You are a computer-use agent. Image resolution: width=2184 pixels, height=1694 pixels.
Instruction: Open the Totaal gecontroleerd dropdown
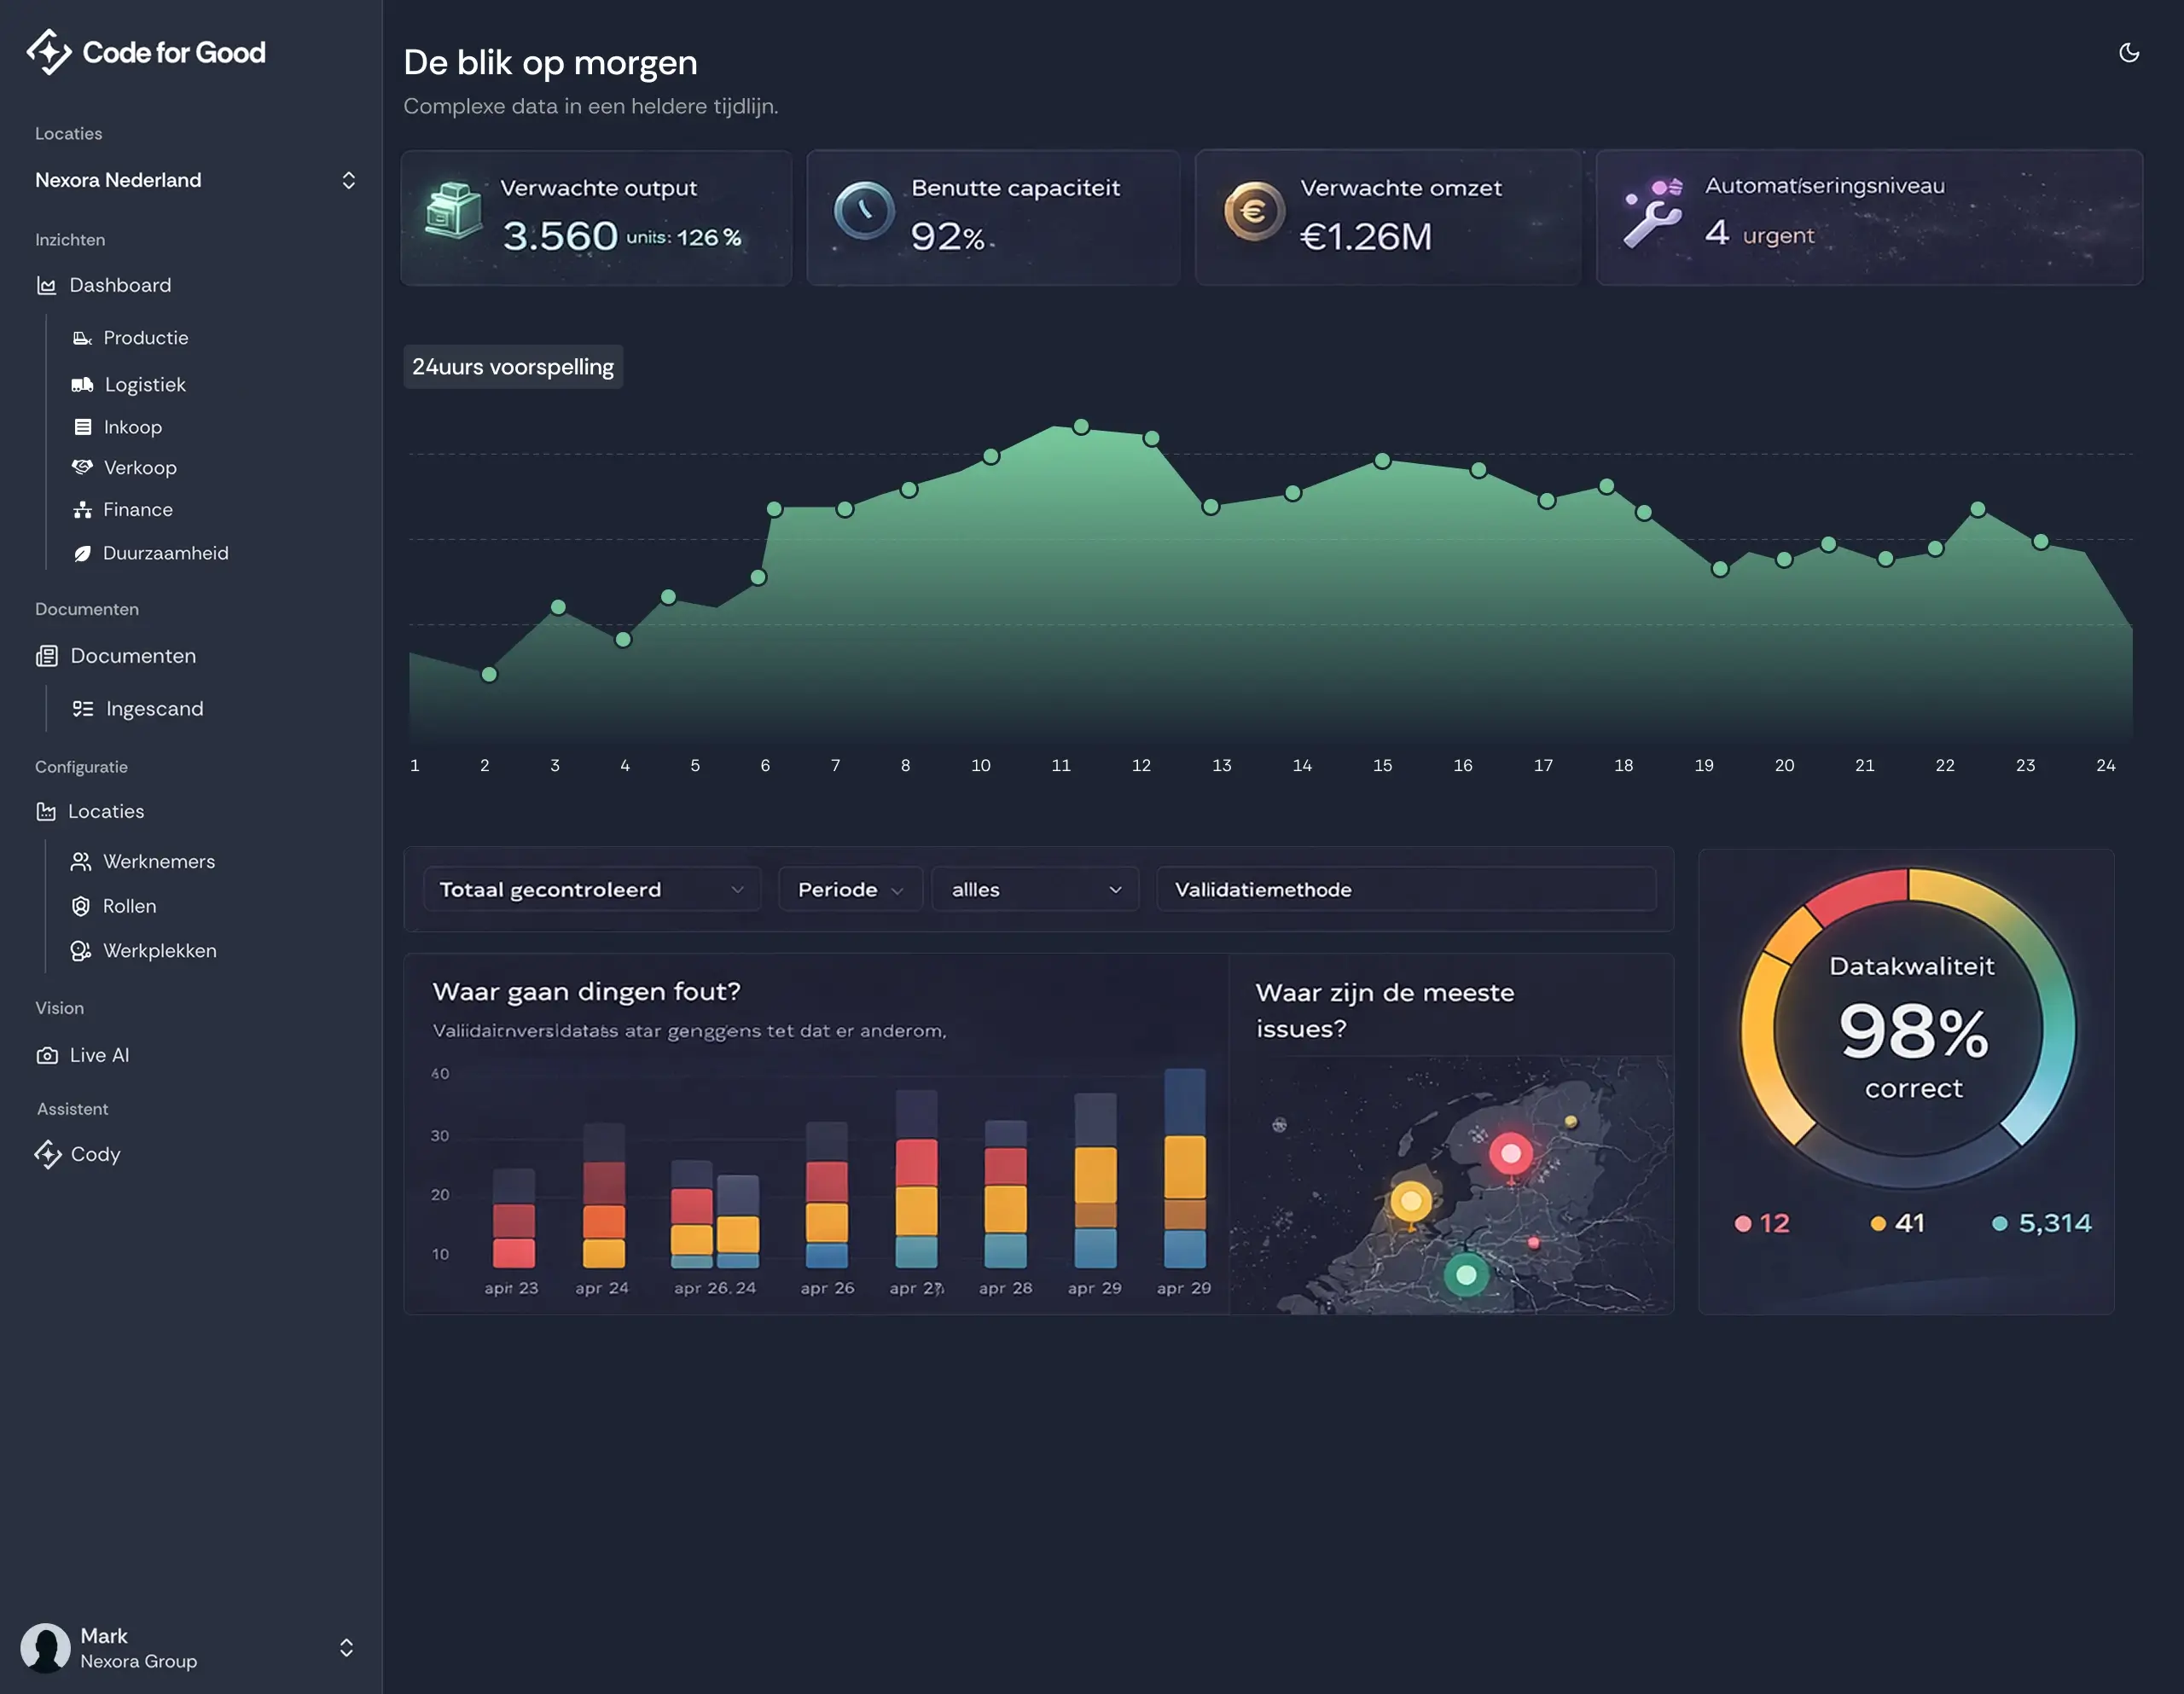point(592,889)
